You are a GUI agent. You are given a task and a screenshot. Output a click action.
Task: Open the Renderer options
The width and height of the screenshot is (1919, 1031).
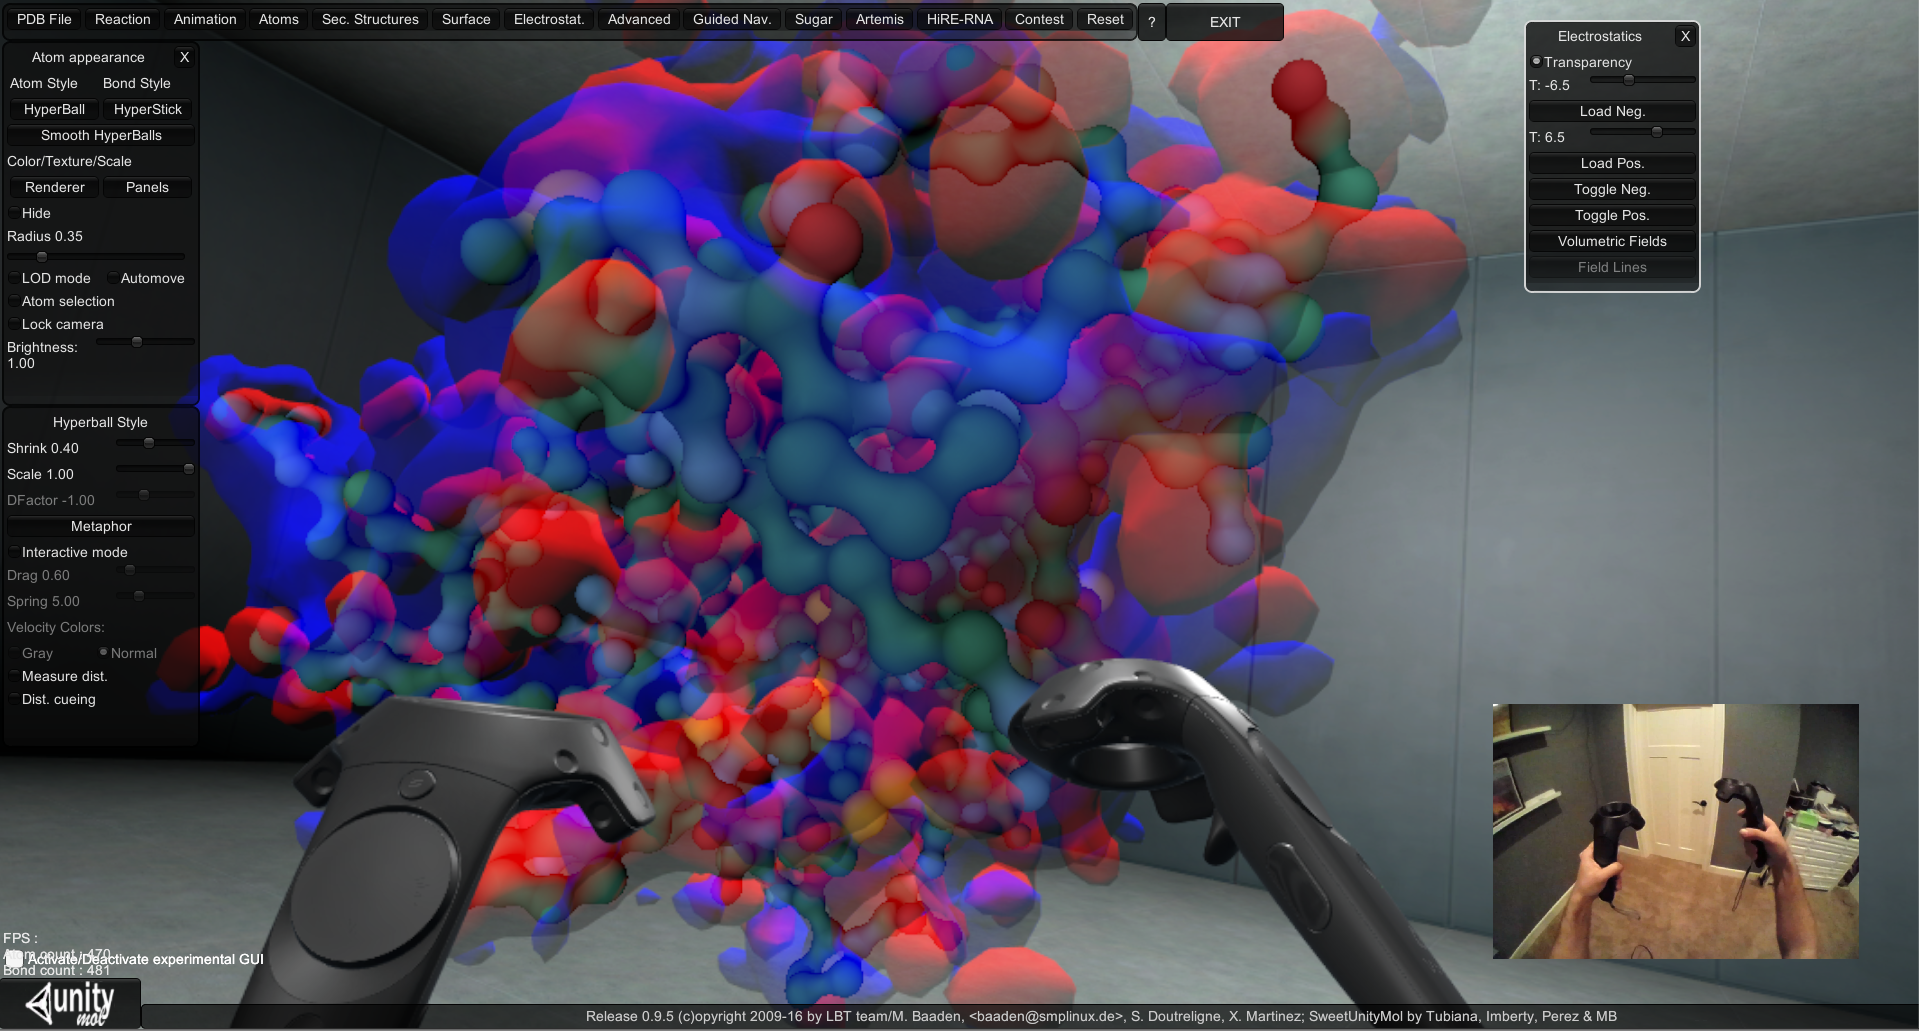(x=55, y=187)
